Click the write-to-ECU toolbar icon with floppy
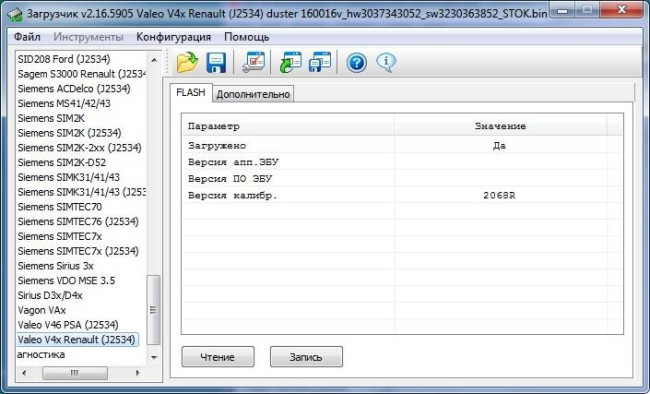 [x=320, y=62]
